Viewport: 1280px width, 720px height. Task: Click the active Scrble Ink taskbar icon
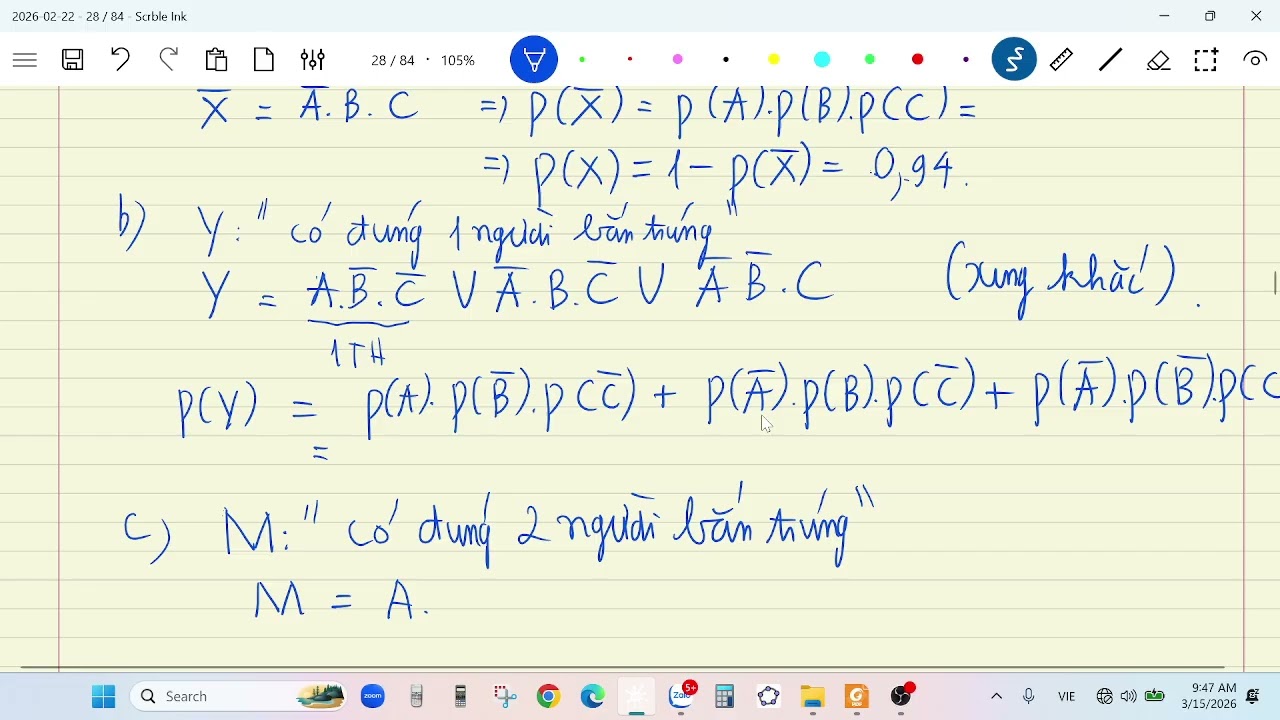tap(637, 696)
